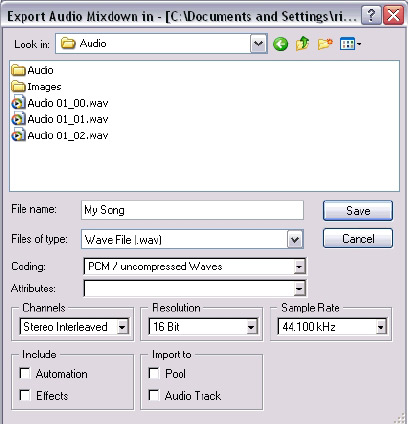Create a new folder

pyautogui.click(x=325, y=44)
